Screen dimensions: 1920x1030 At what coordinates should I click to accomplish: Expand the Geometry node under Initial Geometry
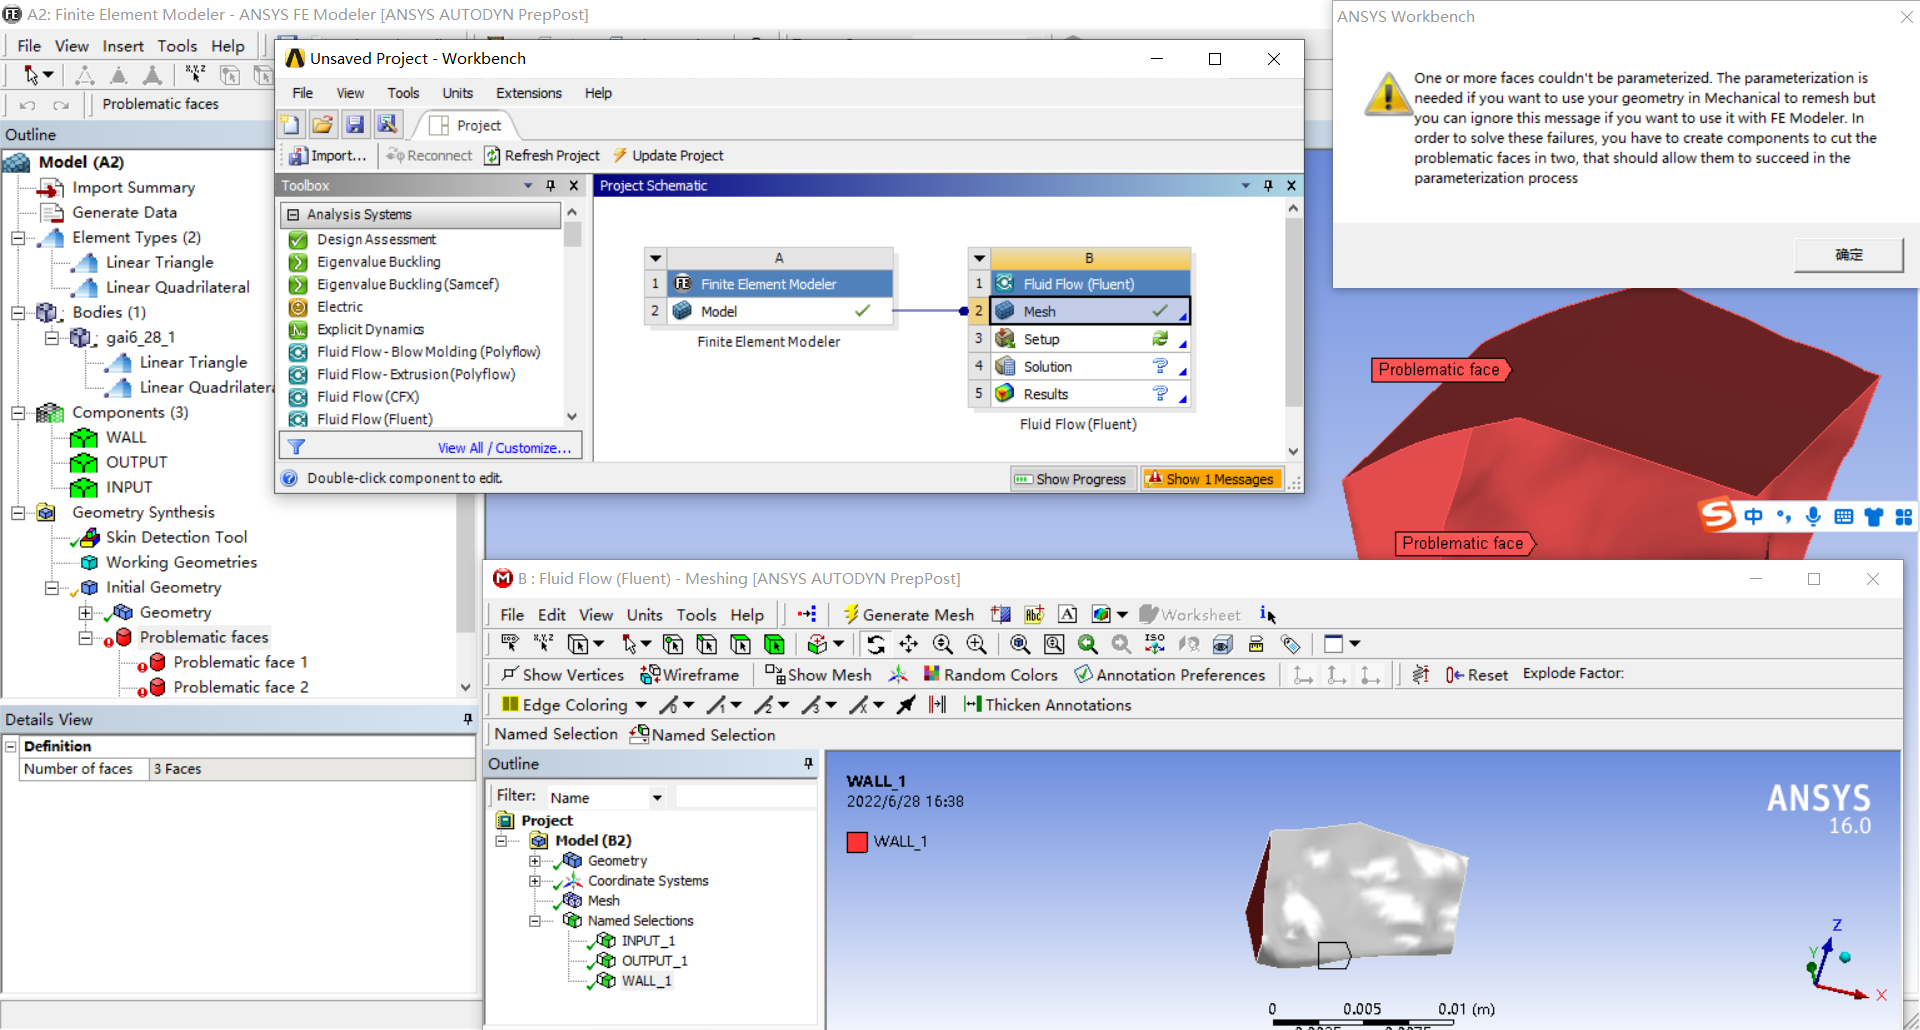pos(85,613)
